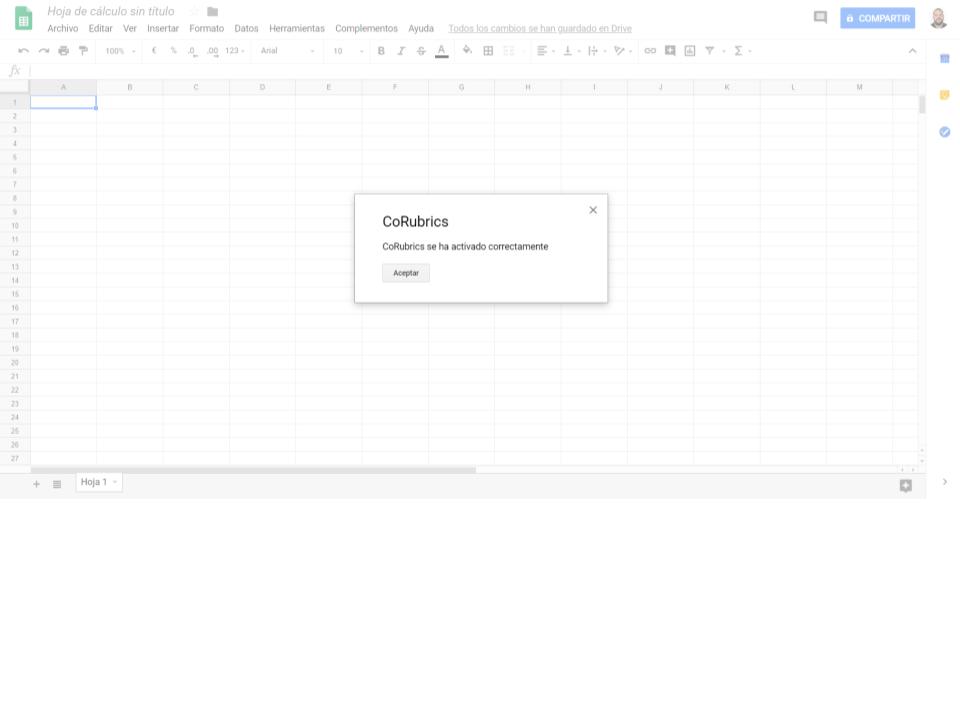Image resolution: width=960 pixels, height=720 pixels.
Task: Insert a chart using toolbar icon
Action: (690, 51)
